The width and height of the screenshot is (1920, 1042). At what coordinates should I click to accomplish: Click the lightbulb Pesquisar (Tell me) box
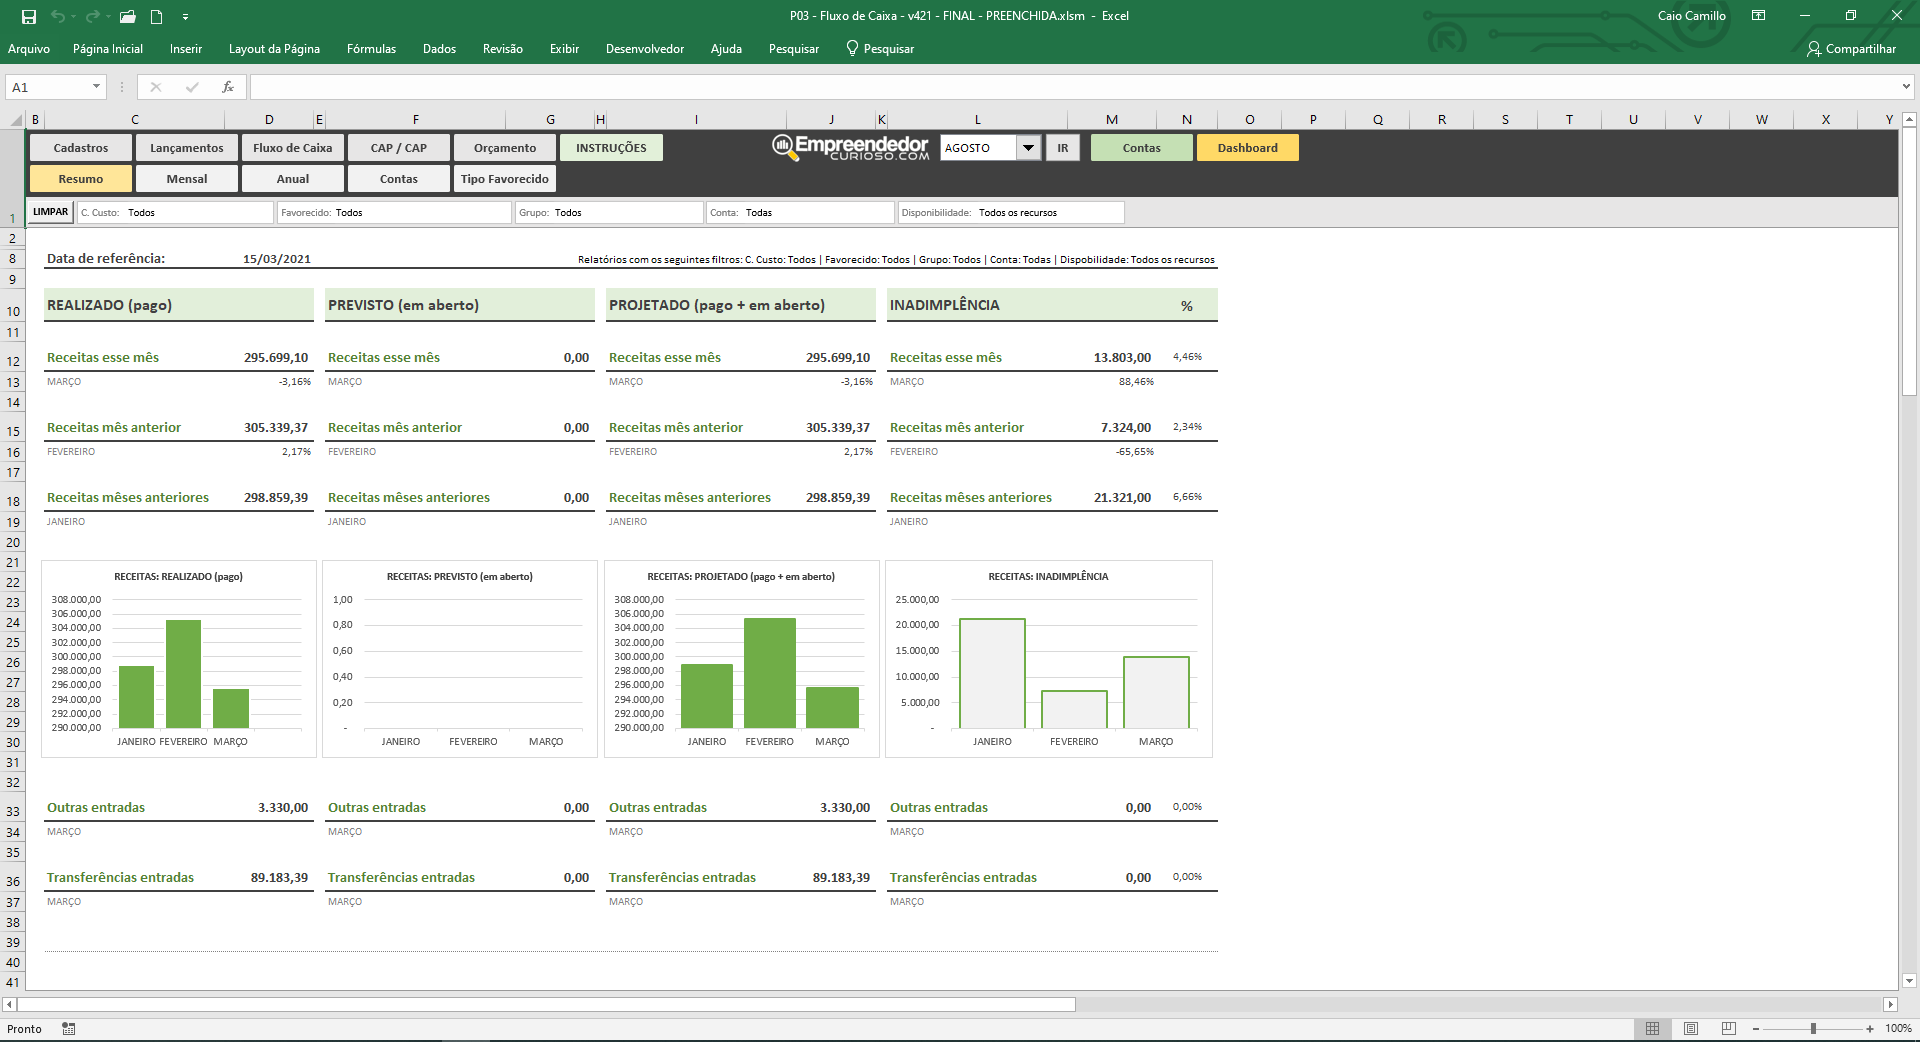pyautogui.click(x=880, y=48)
